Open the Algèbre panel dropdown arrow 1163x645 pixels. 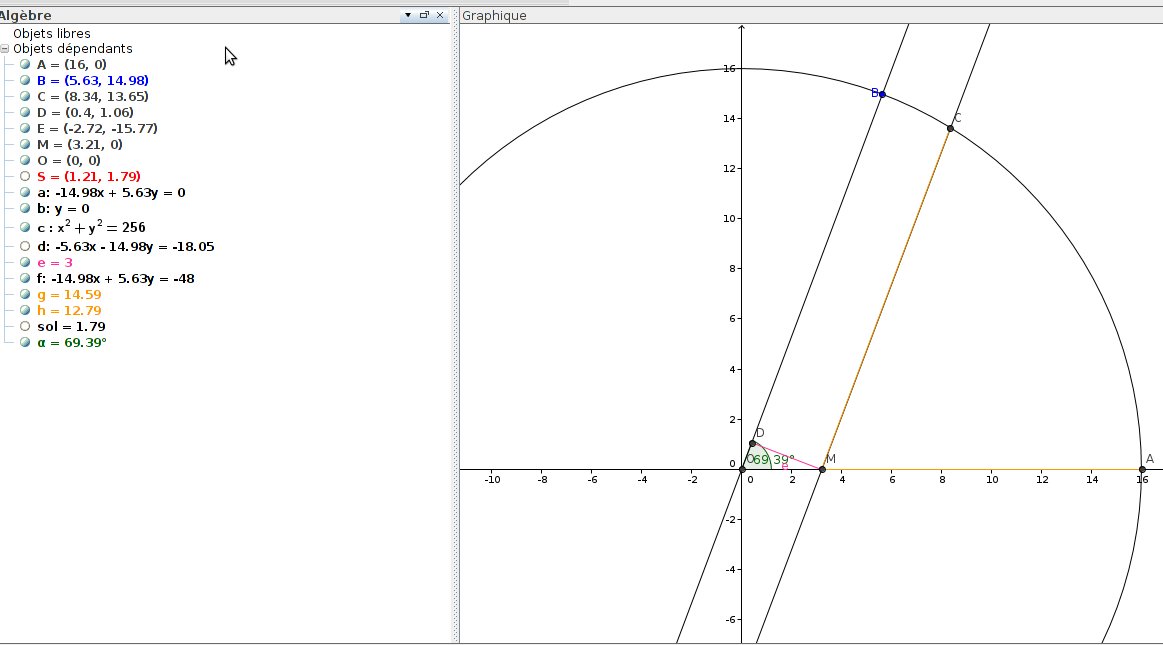click(407, 15)
